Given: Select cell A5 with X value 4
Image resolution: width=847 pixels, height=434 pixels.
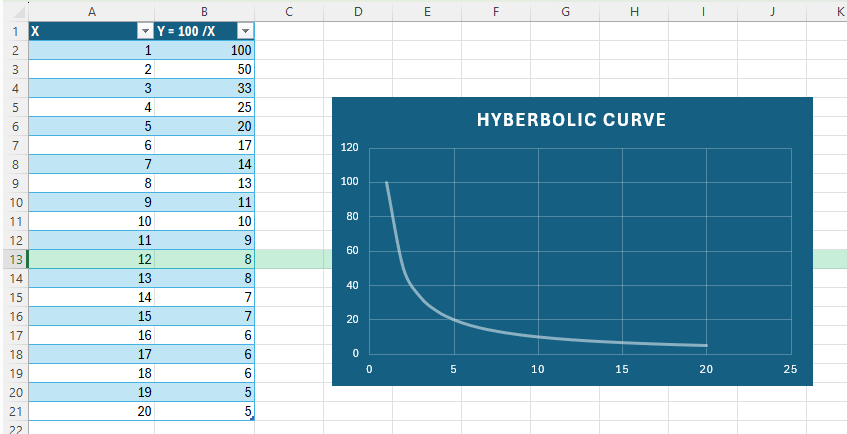Looking at the screenshot, I should [91, 107].
